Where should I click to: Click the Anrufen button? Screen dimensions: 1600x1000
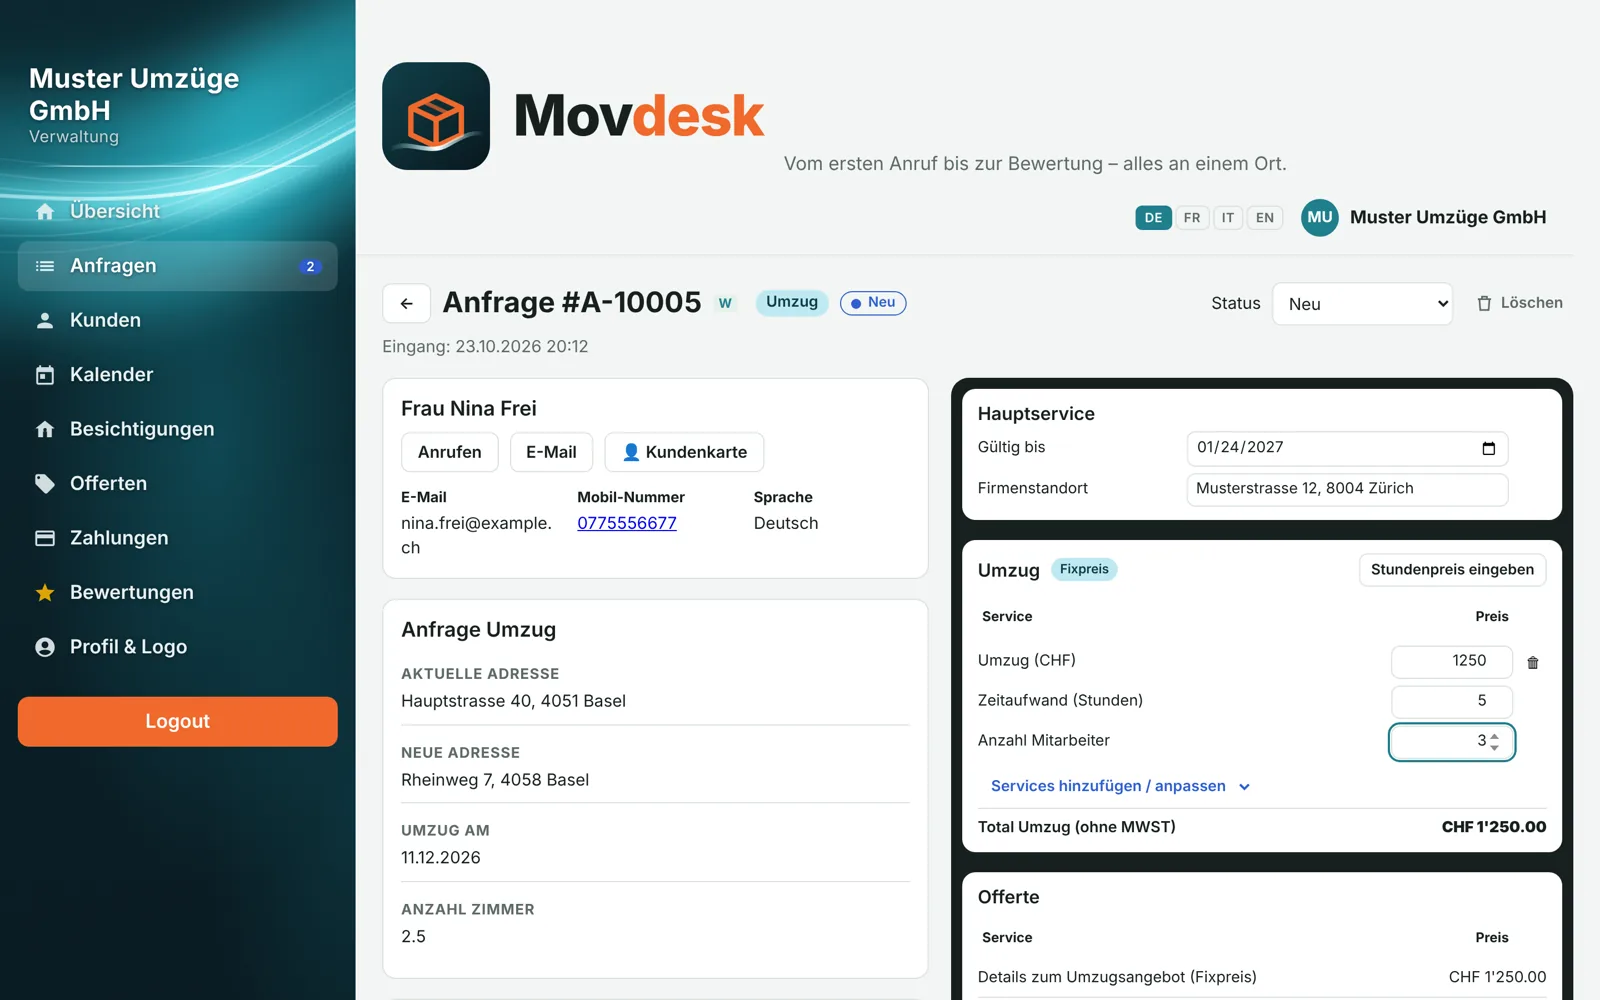(450, 452)
